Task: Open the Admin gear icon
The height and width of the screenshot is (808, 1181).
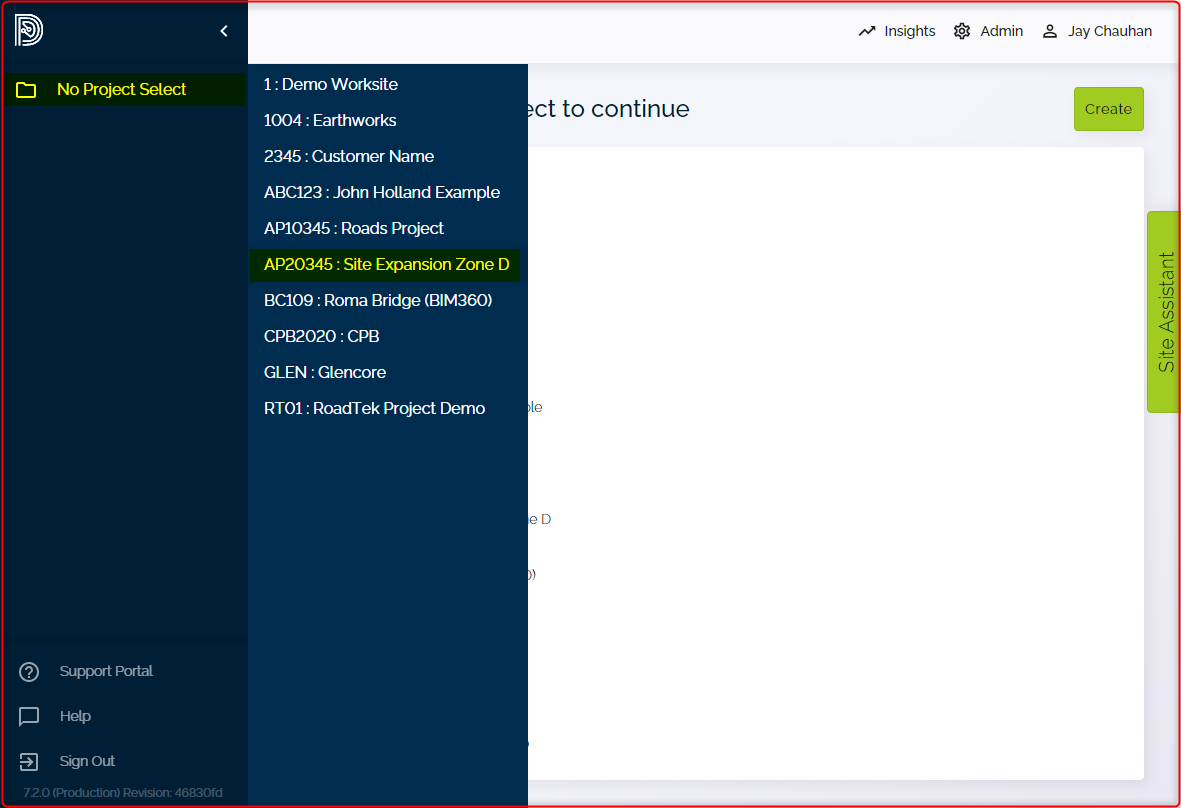Action: click(962, 31)
